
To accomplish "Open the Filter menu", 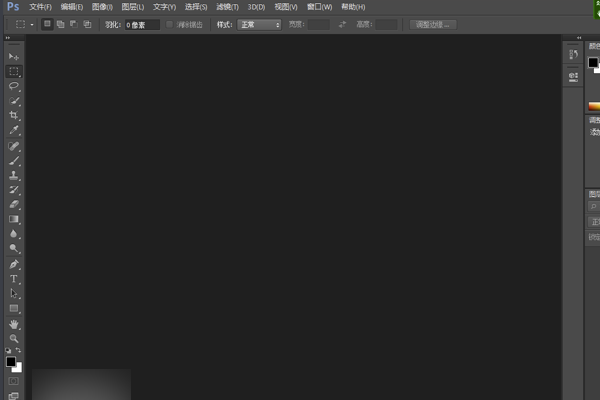I will coord(227,7).
